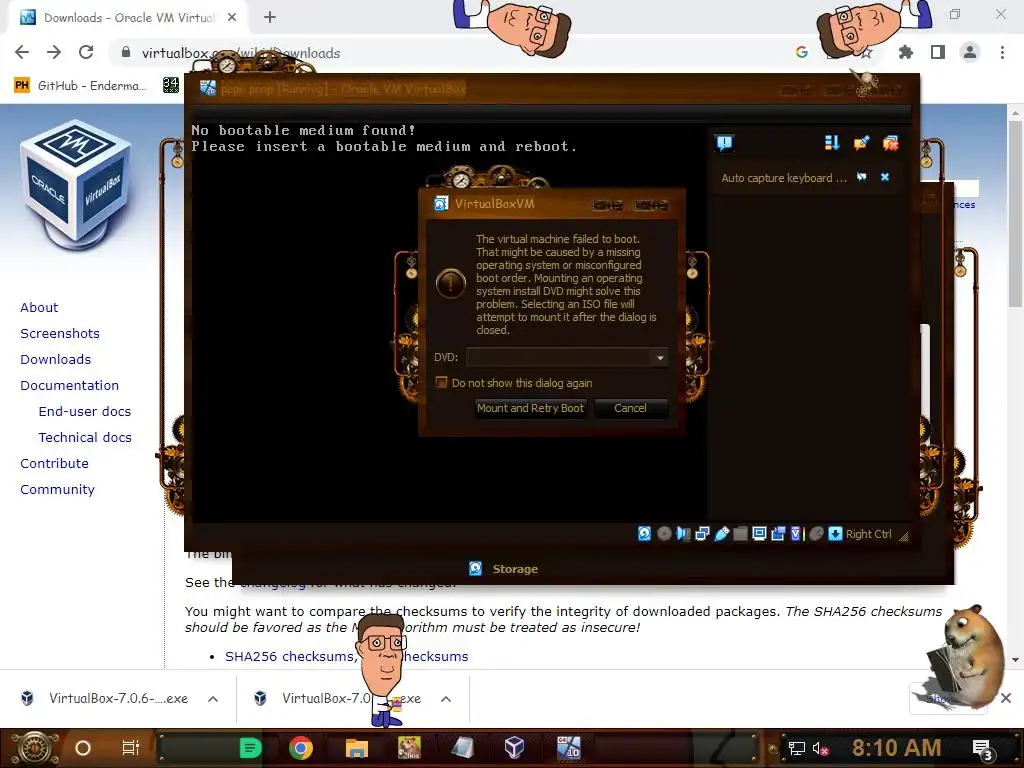Open the Contribute sidebar link
The image size is (1024, 768).
54,464
